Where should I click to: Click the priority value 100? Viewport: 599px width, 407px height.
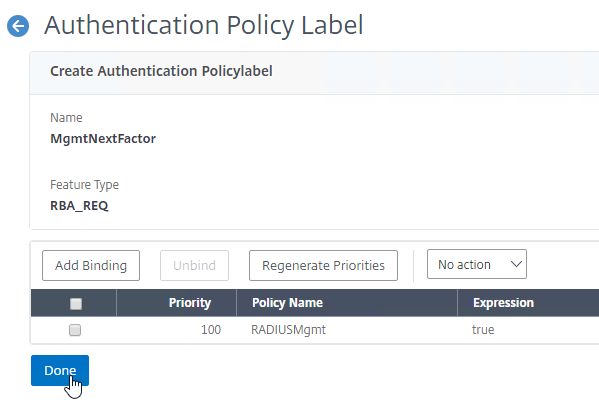211,329
